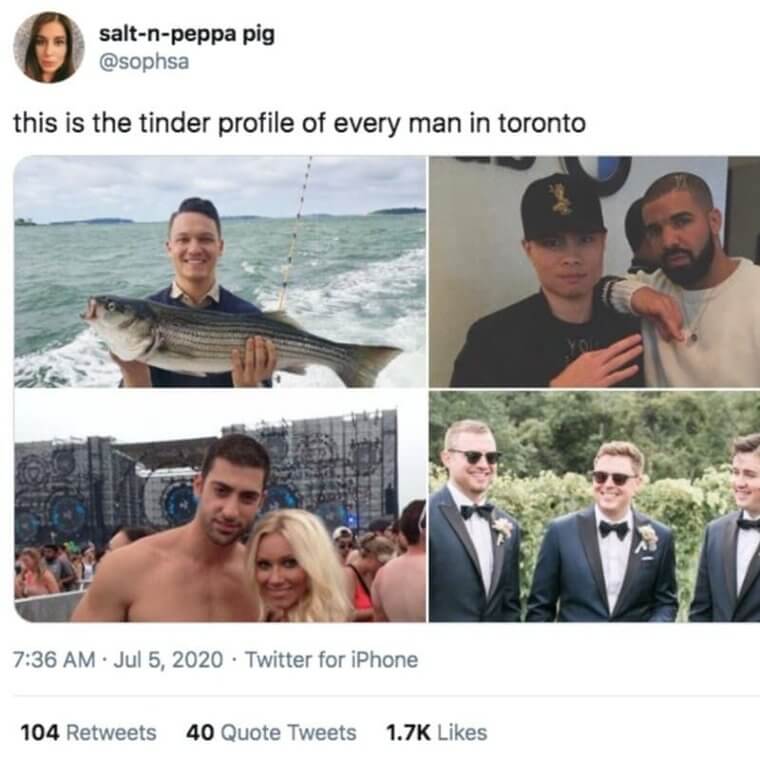The height and width of the screenshot is (760, 760).
Task: Open the photo of man holding fish
Action: point(220,271)
